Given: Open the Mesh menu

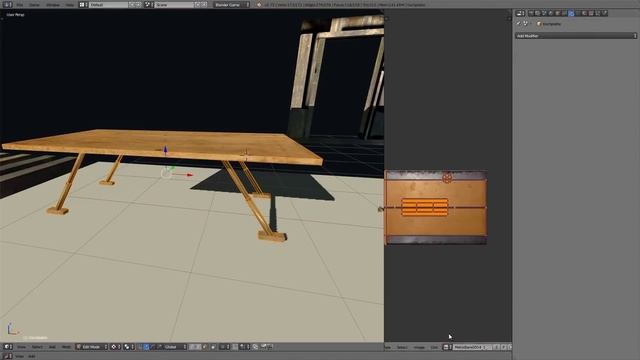Looking at the screenshot, I should pyautogui.click(x=66, y=347).
